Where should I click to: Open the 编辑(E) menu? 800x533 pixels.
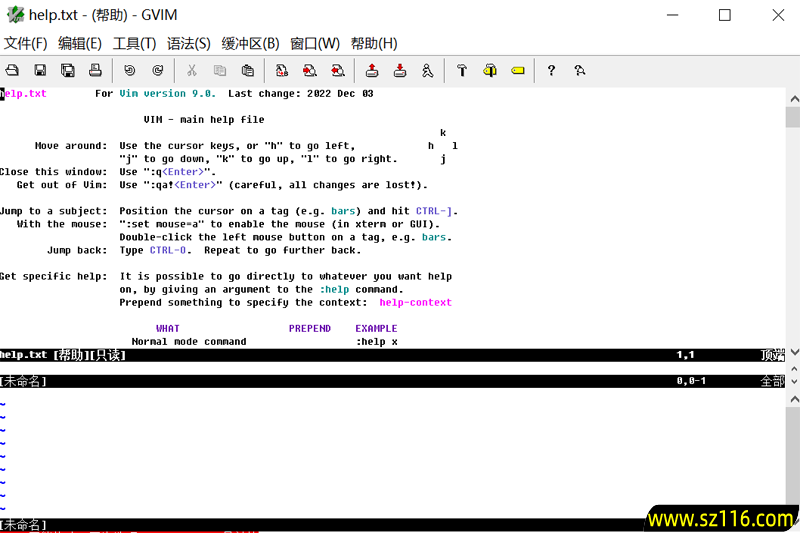coord(80,43)
